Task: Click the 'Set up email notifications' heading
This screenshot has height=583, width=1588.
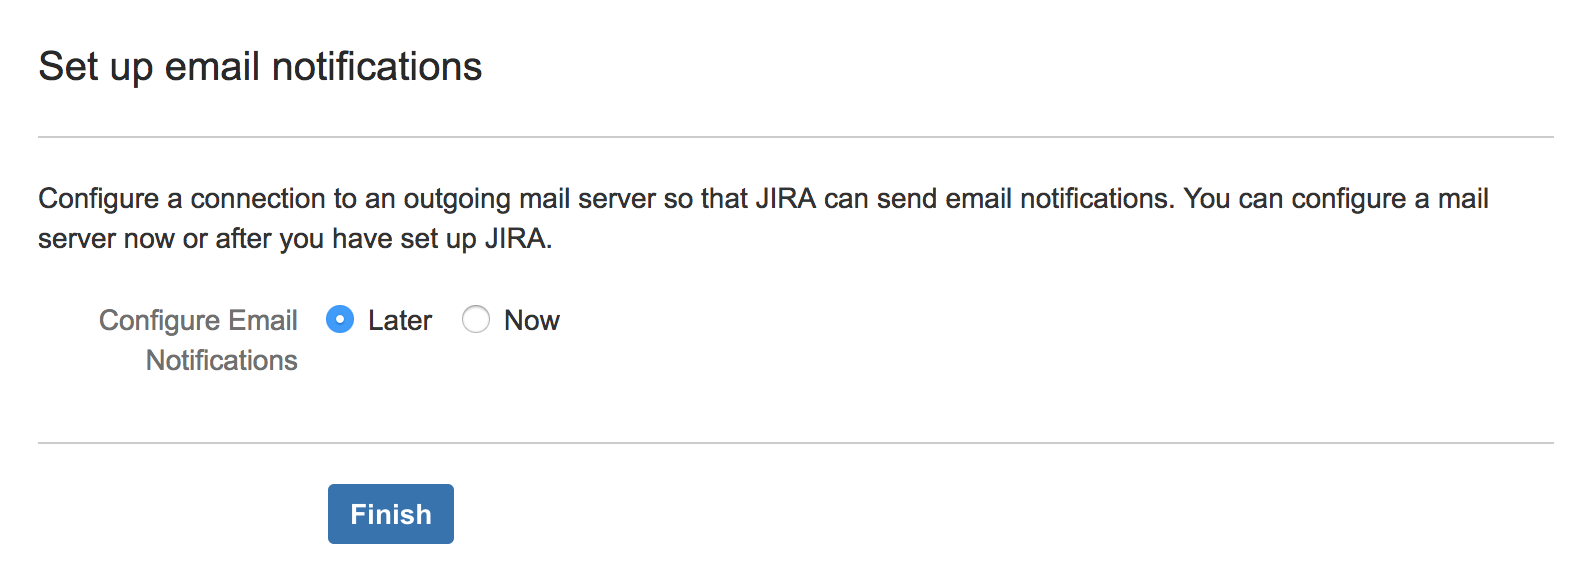Action: 260,67
